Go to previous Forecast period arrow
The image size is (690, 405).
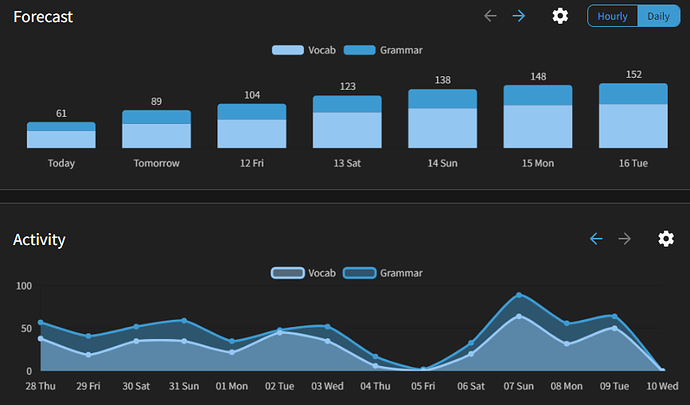pyautogui.click(x=490, y=16)
